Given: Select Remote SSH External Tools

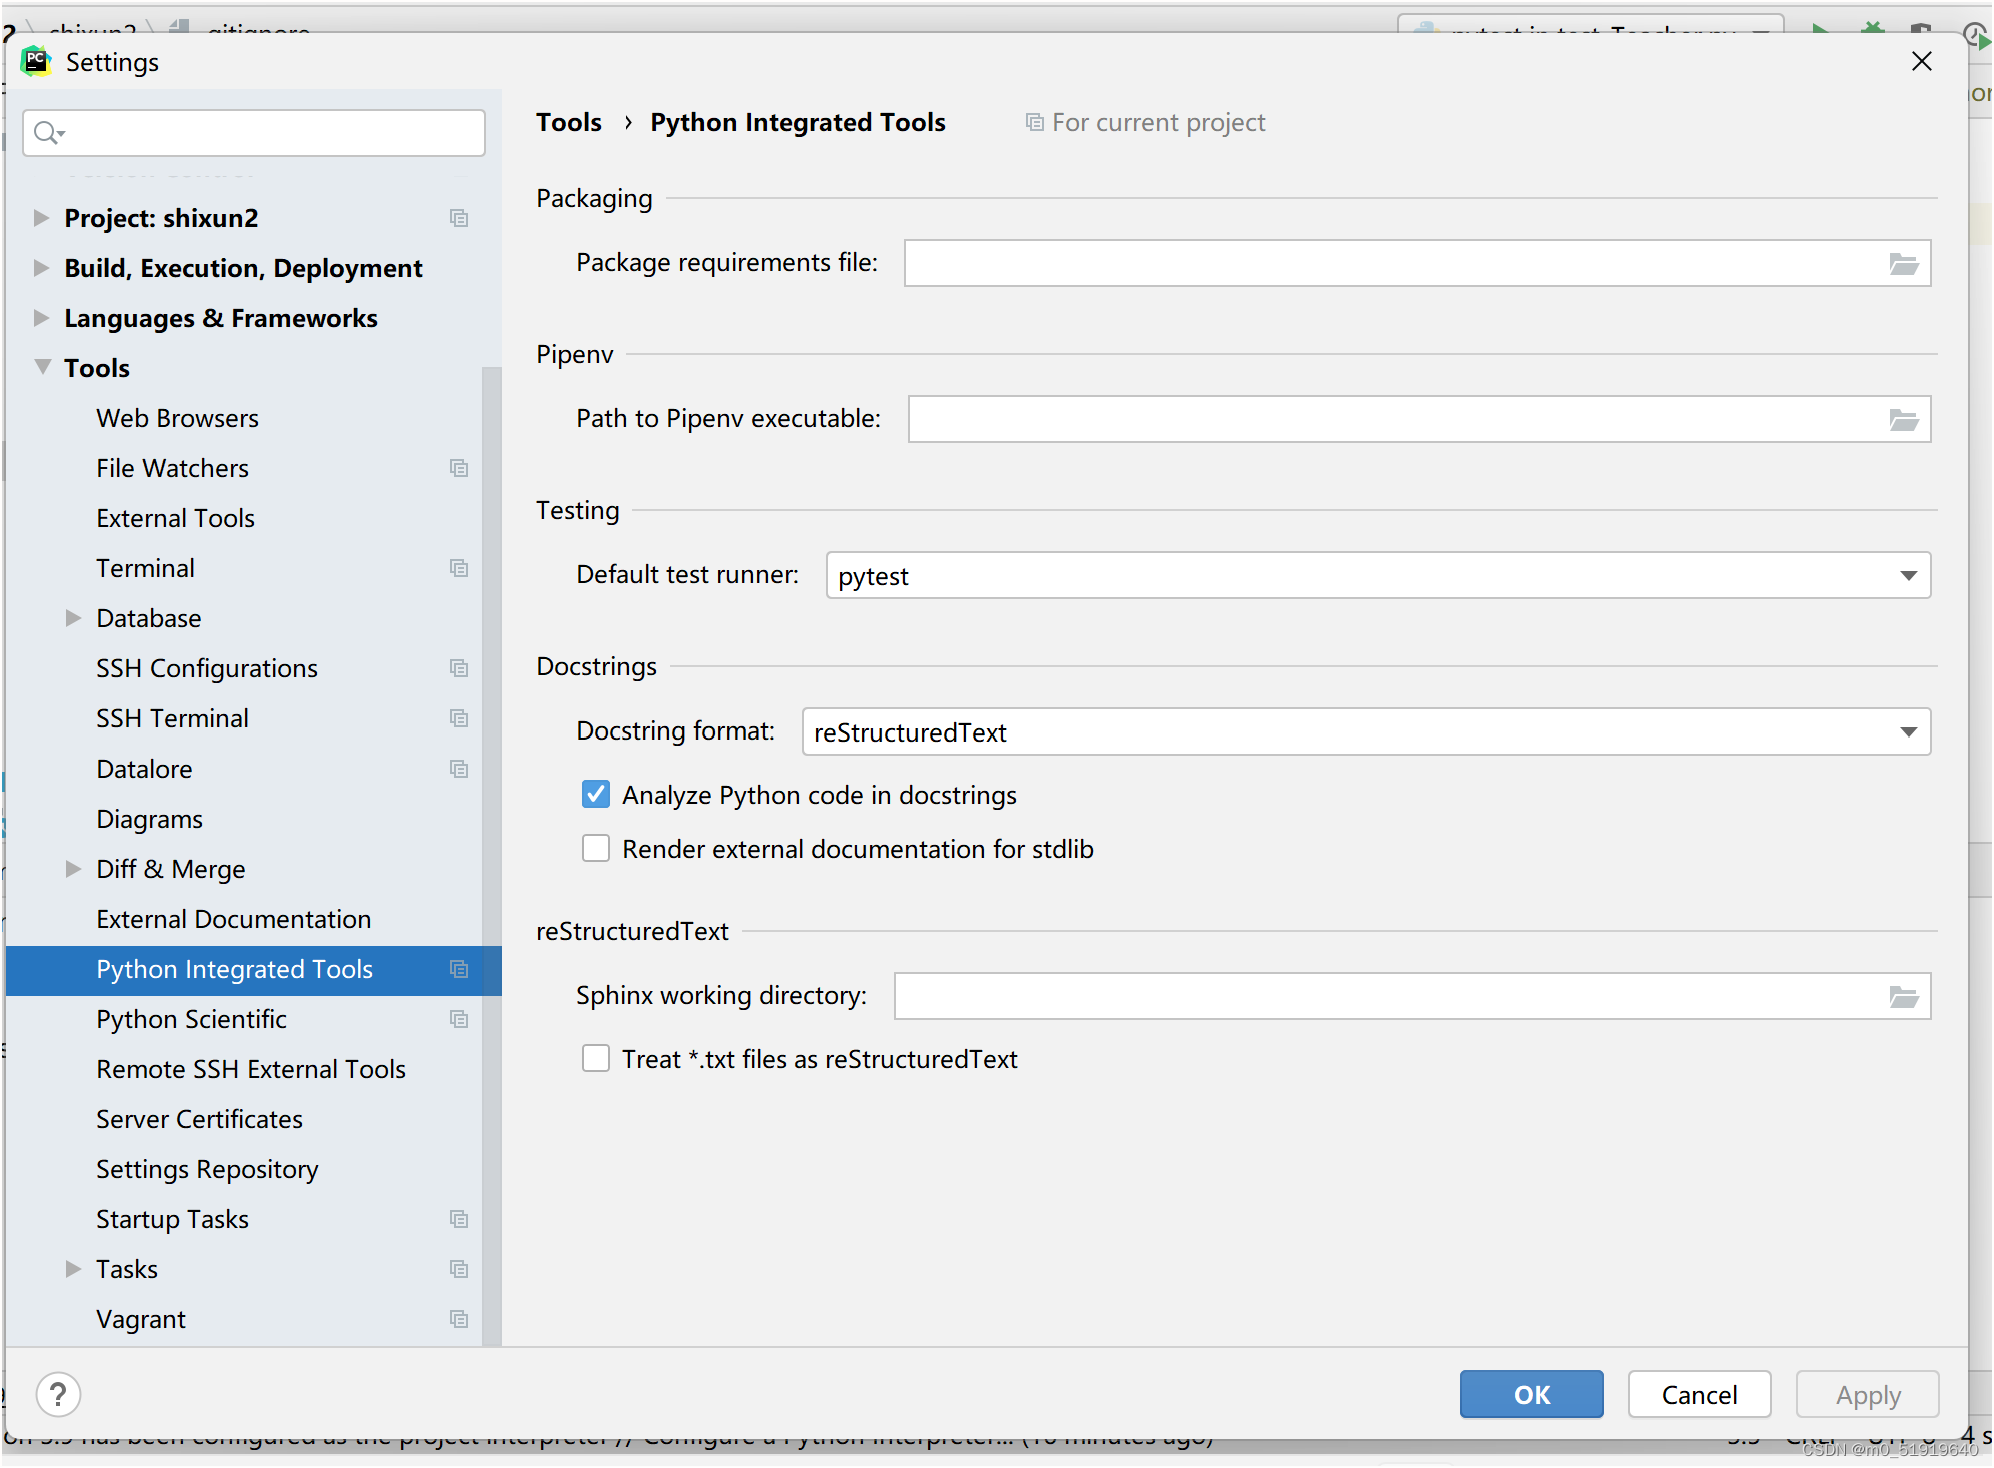Looking at the screenshot, I should tap(251, 1069).
